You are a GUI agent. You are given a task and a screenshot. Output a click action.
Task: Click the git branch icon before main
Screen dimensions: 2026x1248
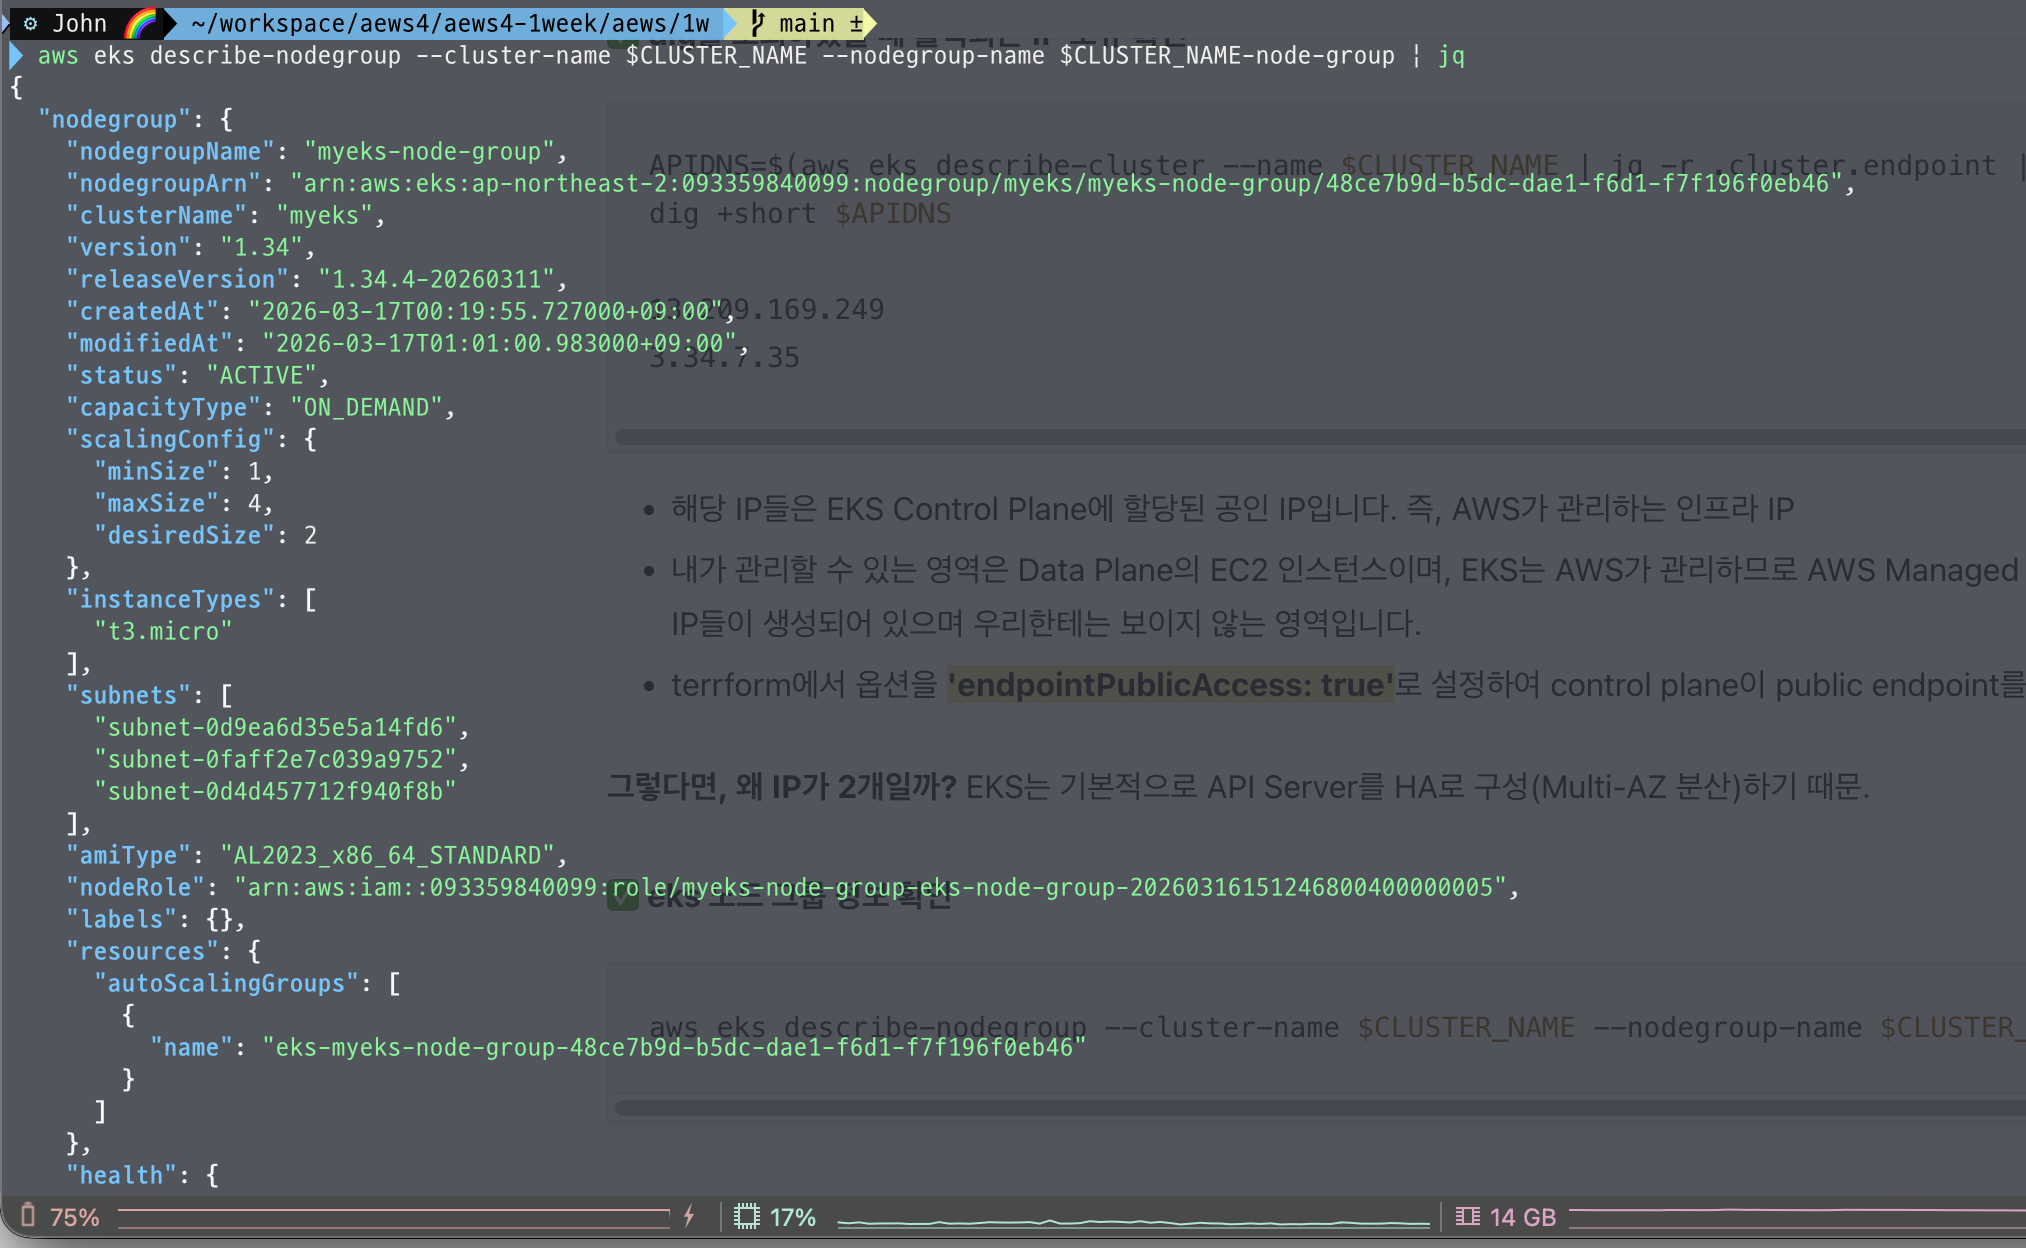tap(757, 23)
